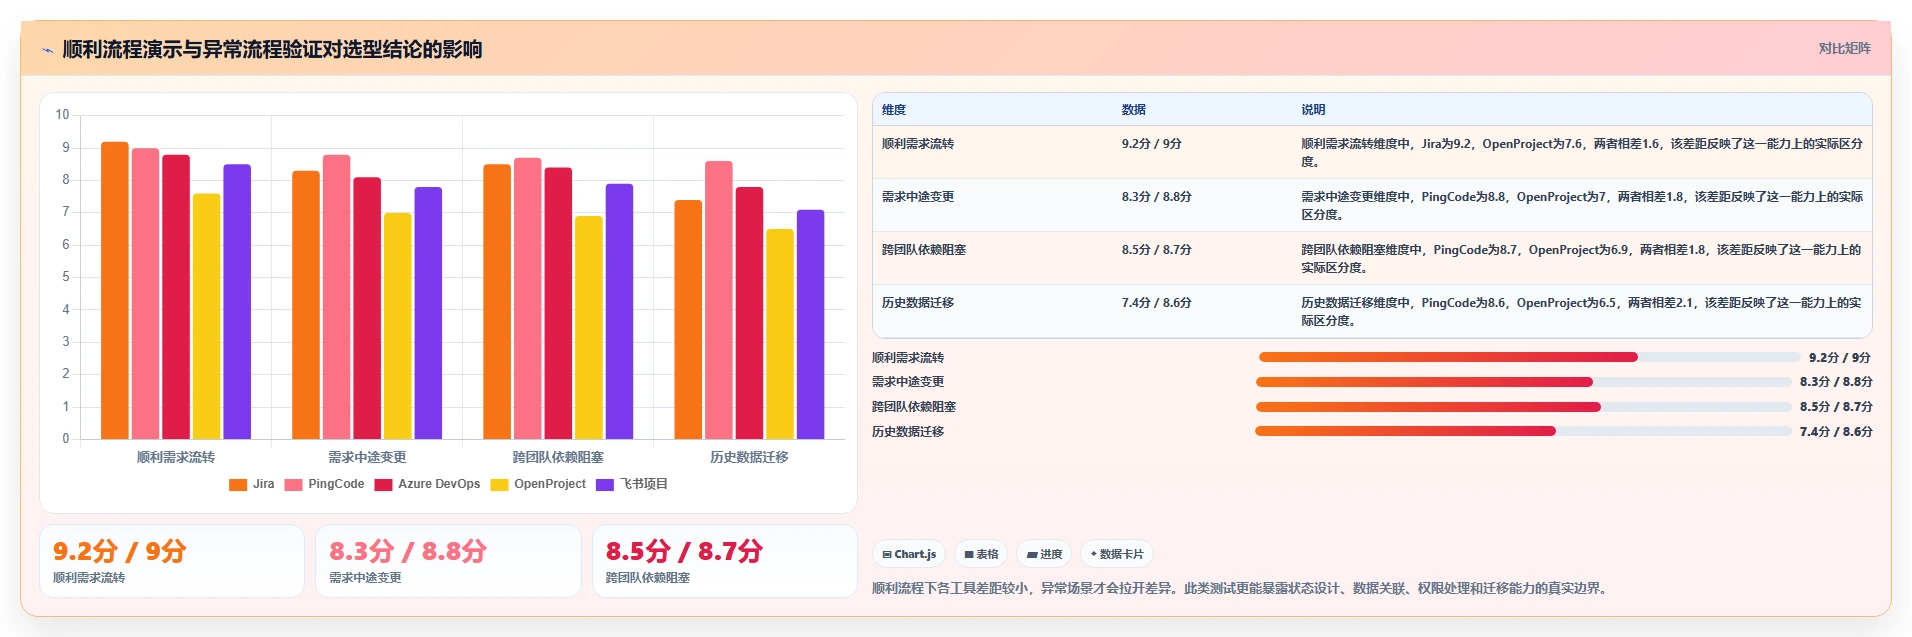Open the 9.2分 / 9分 stat card
This screenshot has height=637, width=1912.
[172, 561]
